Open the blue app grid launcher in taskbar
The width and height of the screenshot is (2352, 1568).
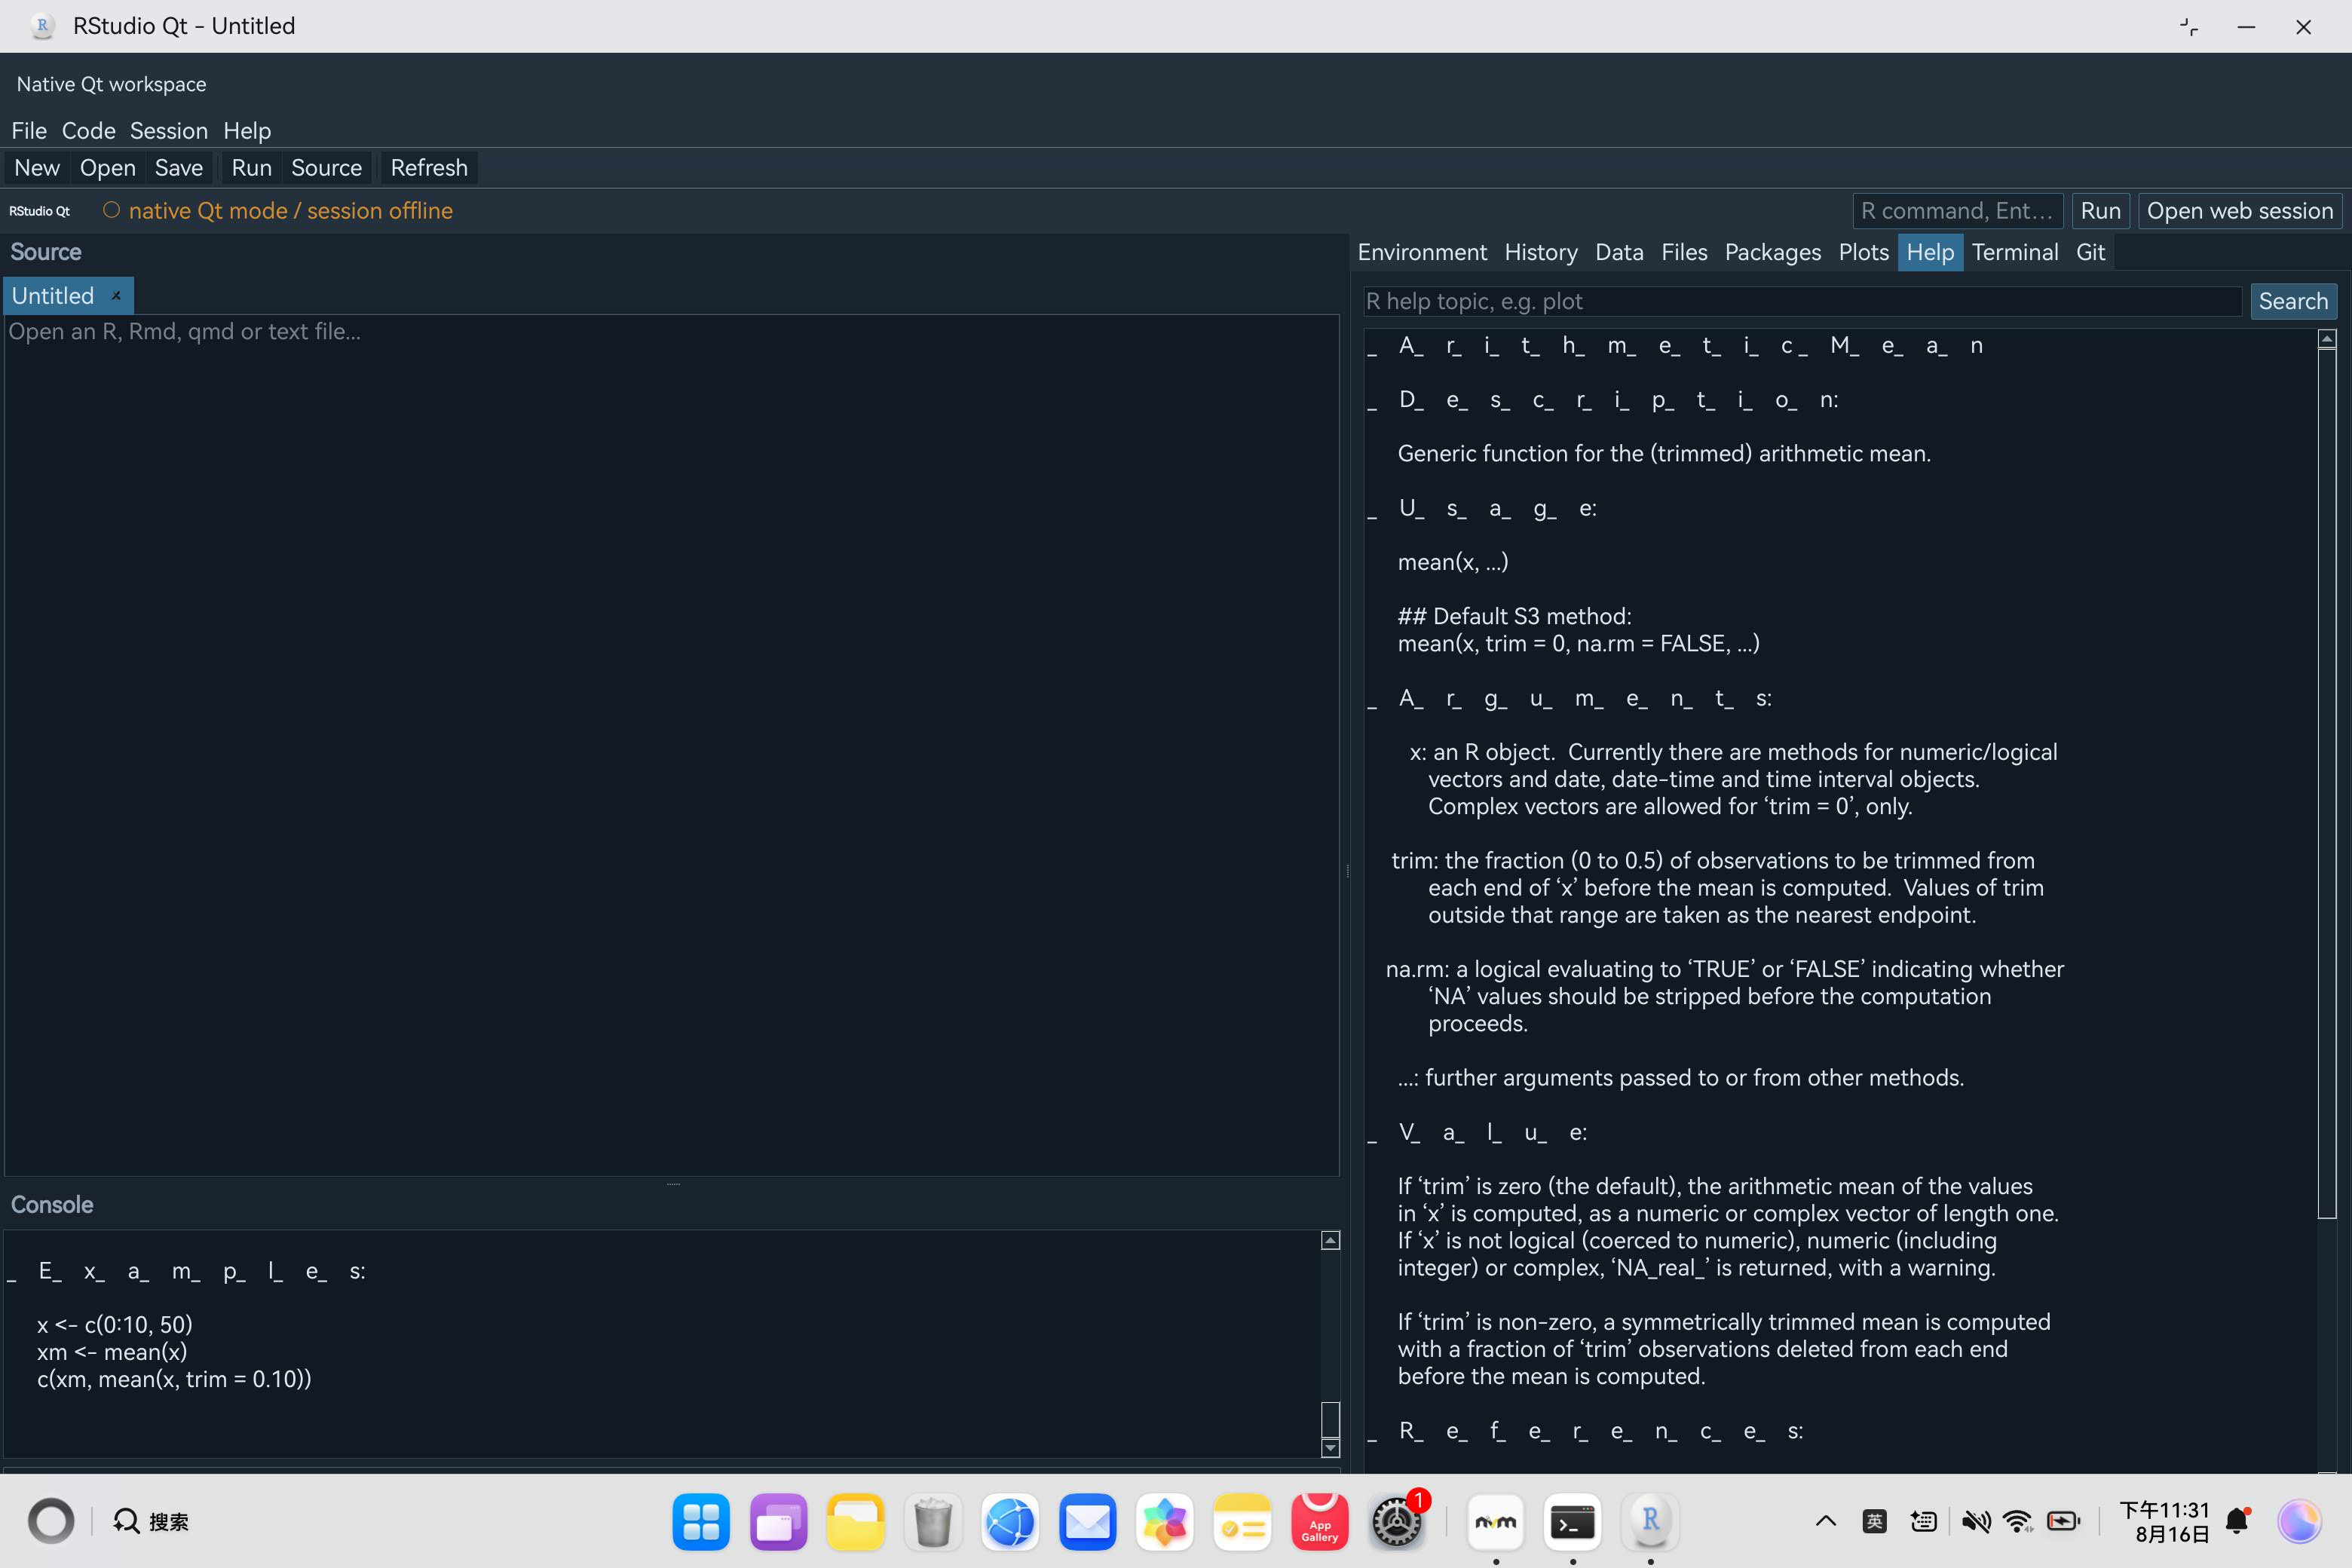[x=701, y=1522]
